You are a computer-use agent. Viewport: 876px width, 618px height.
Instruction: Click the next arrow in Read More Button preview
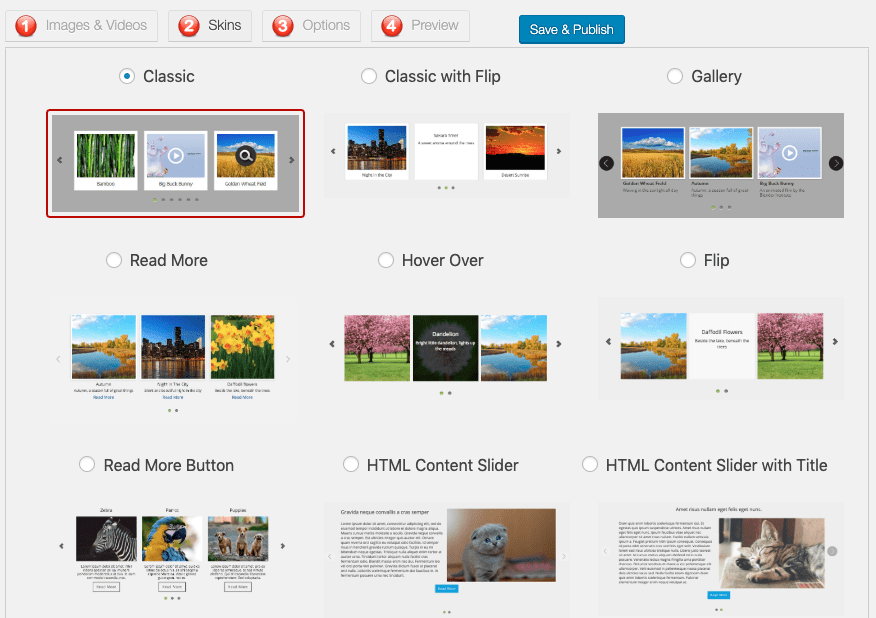283,548
